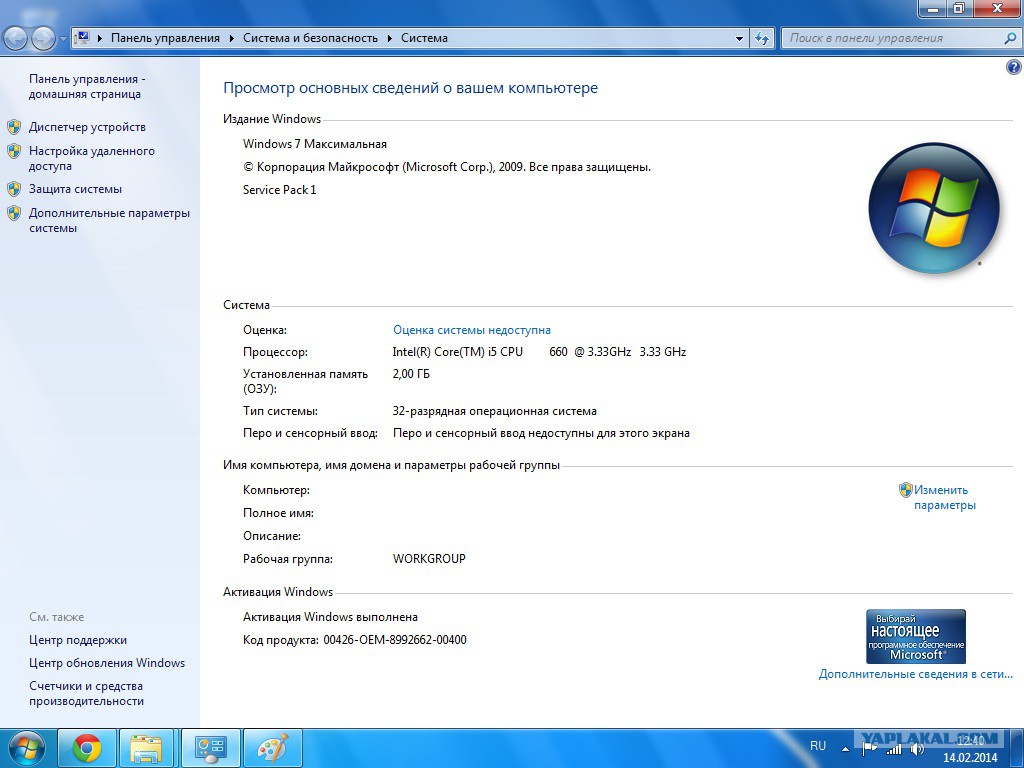
Task: Open clock showing 14.02.2014
Action: coord(970,749)
